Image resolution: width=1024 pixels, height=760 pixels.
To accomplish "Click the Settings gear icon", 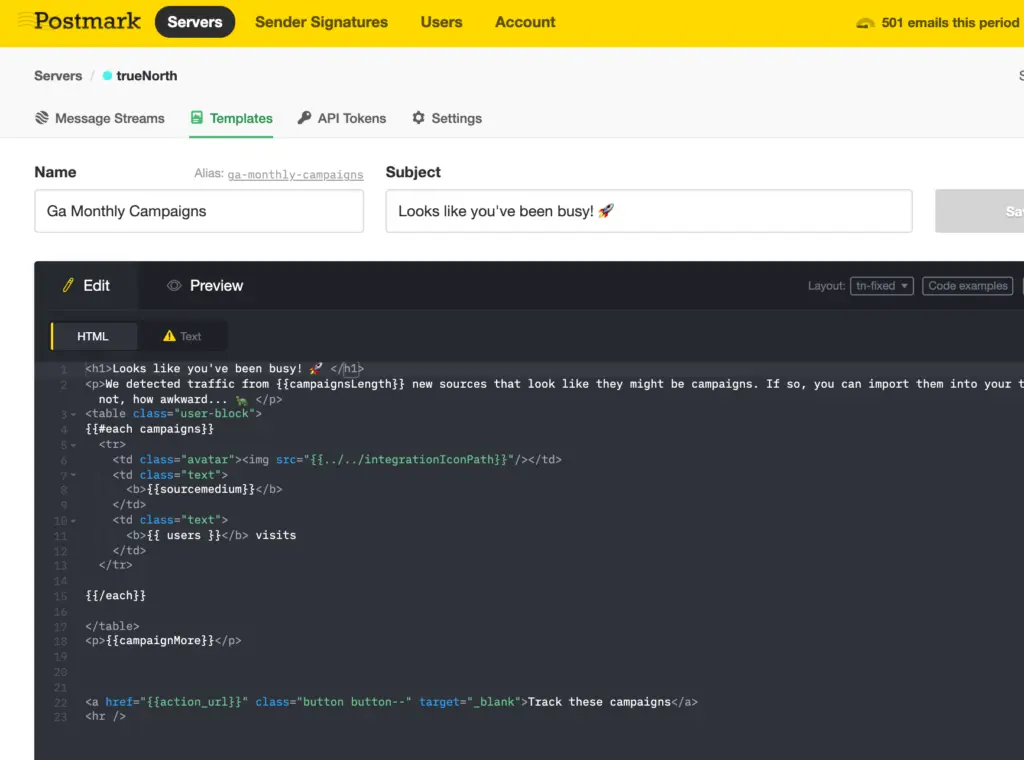I will (419, 118).
